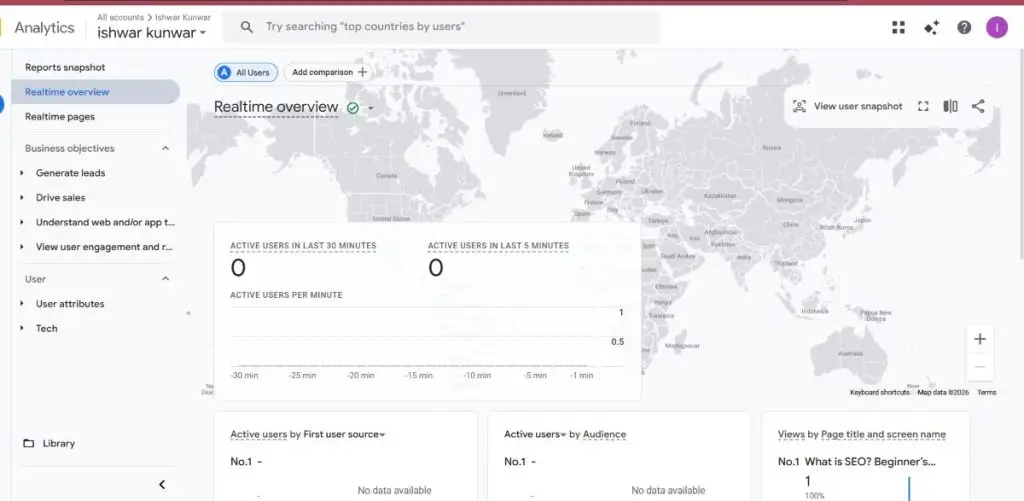The height and width of the screenshot is (501, 1024).
Task: Open the Google apps grid icon
Action: point(899,27)
